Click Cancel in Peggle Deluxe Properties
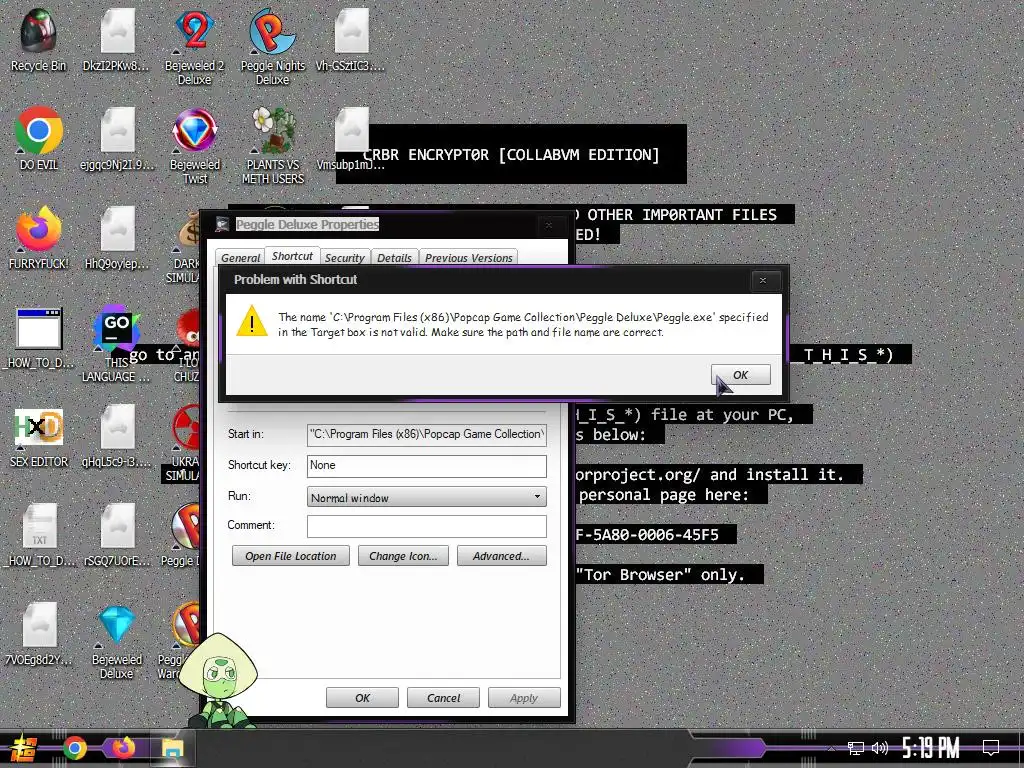Image resolution: width=1024 pixels, height=768 pixels. [443, 697]
